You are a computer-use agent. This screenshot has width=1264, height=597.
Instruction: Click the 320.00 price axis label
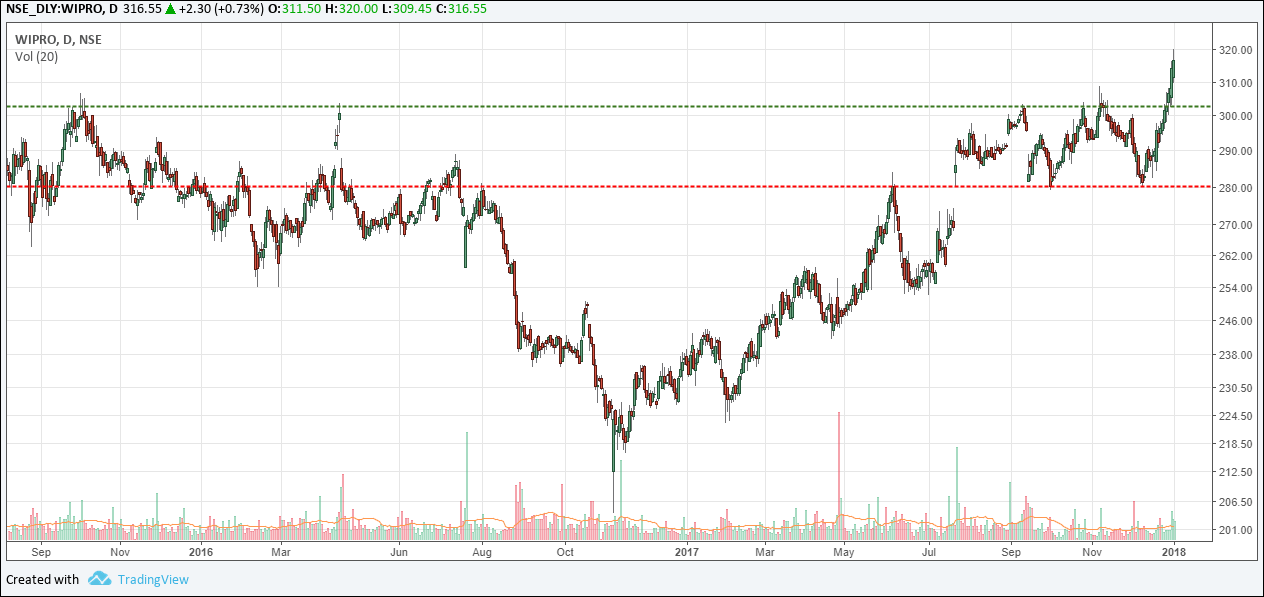click(1238, 50)
